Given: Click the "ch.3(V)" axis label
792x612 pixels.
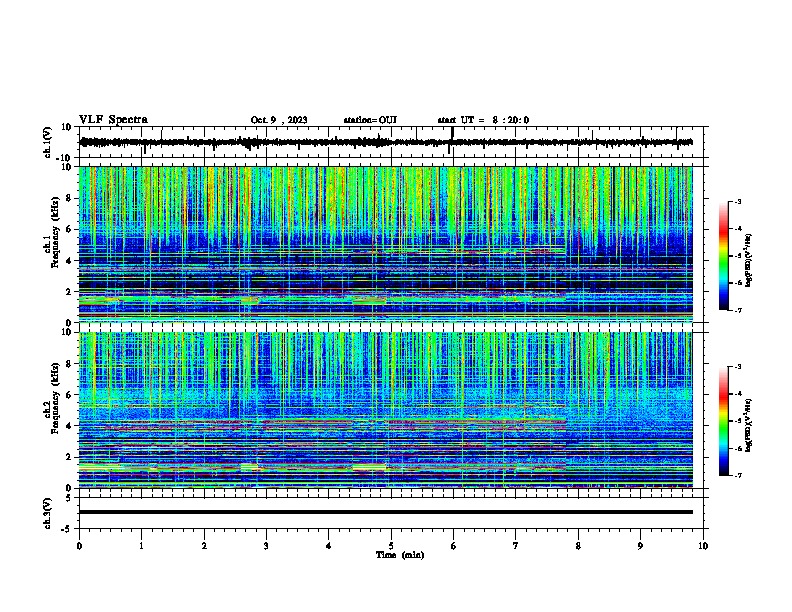Looking at the screenshot, I should [48, 514].
